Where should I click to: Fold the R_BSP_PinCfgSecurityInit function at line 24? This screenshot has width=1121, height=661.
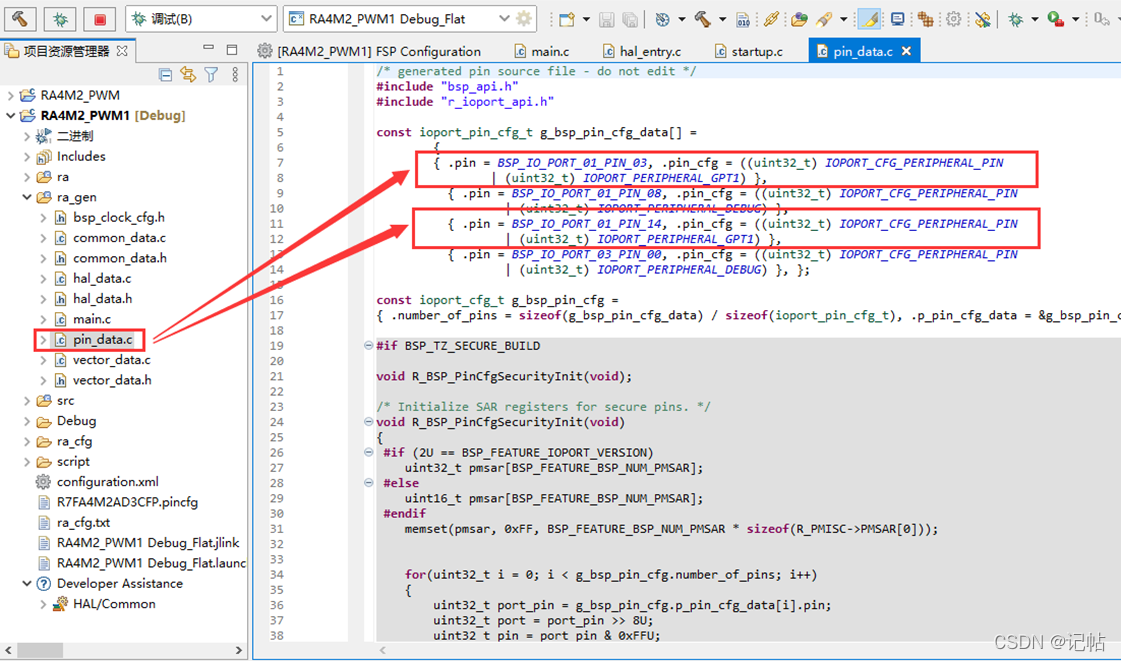coord(368,422)
